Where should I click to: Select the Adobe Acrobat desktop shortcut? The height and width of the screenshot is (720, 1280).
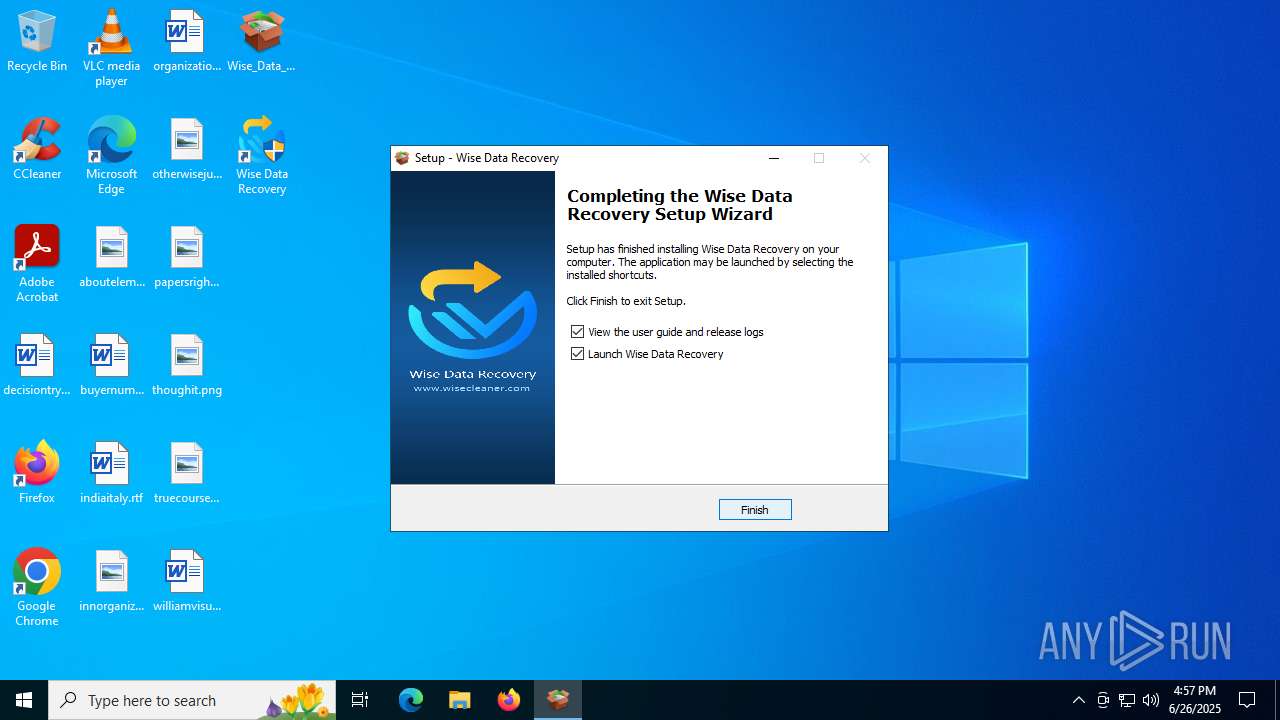(37, 264)
